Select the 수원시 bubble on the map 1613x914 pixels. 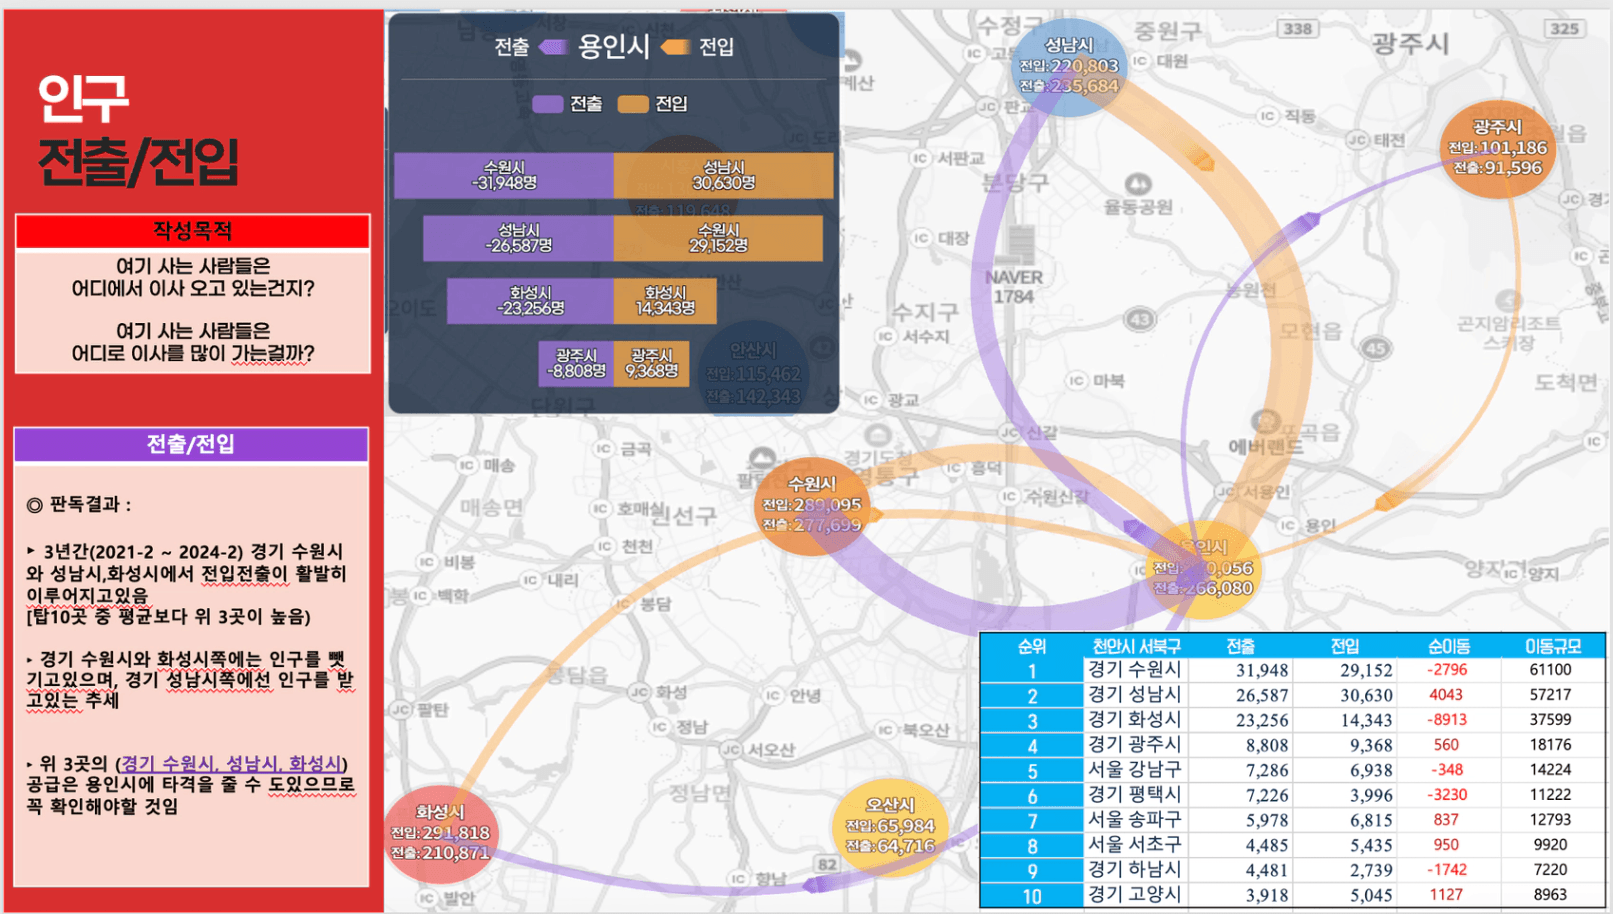click(x=812, y=506)
